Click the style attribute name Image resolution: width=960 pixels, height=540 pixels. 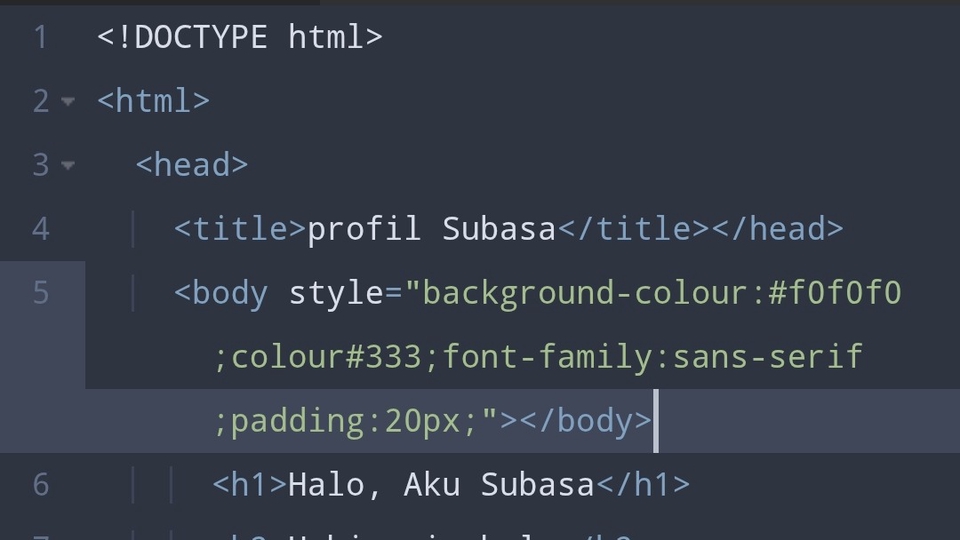point(336,293)
